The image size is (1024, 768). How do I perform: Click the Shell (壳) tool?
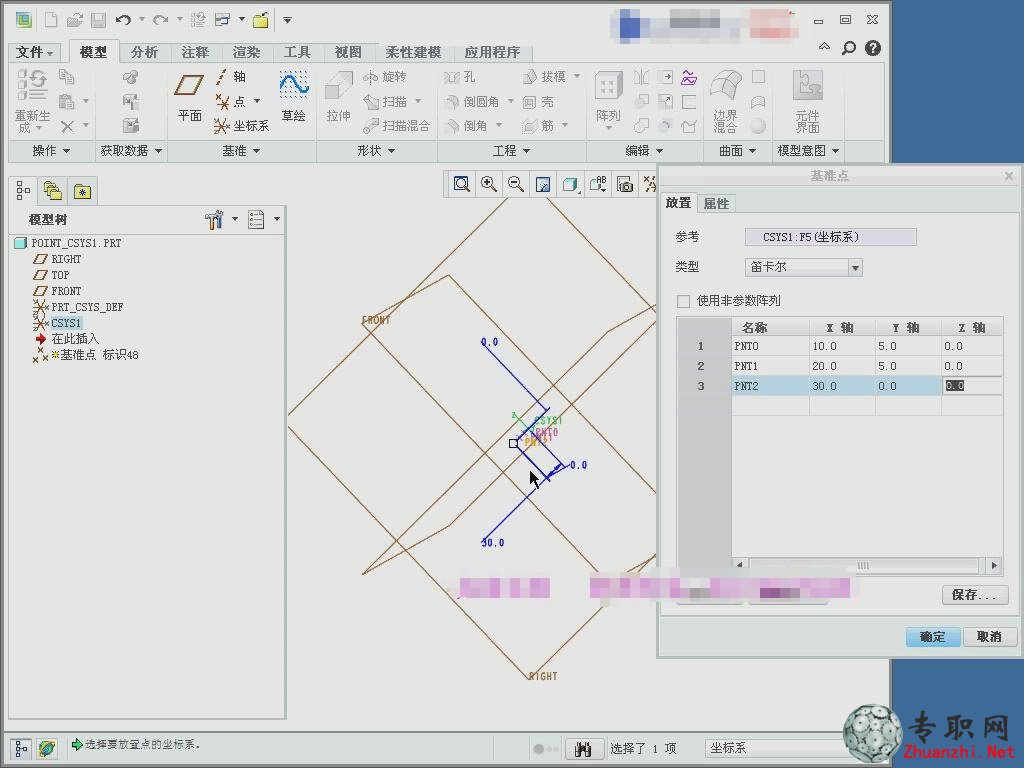[x=539, y=101]
